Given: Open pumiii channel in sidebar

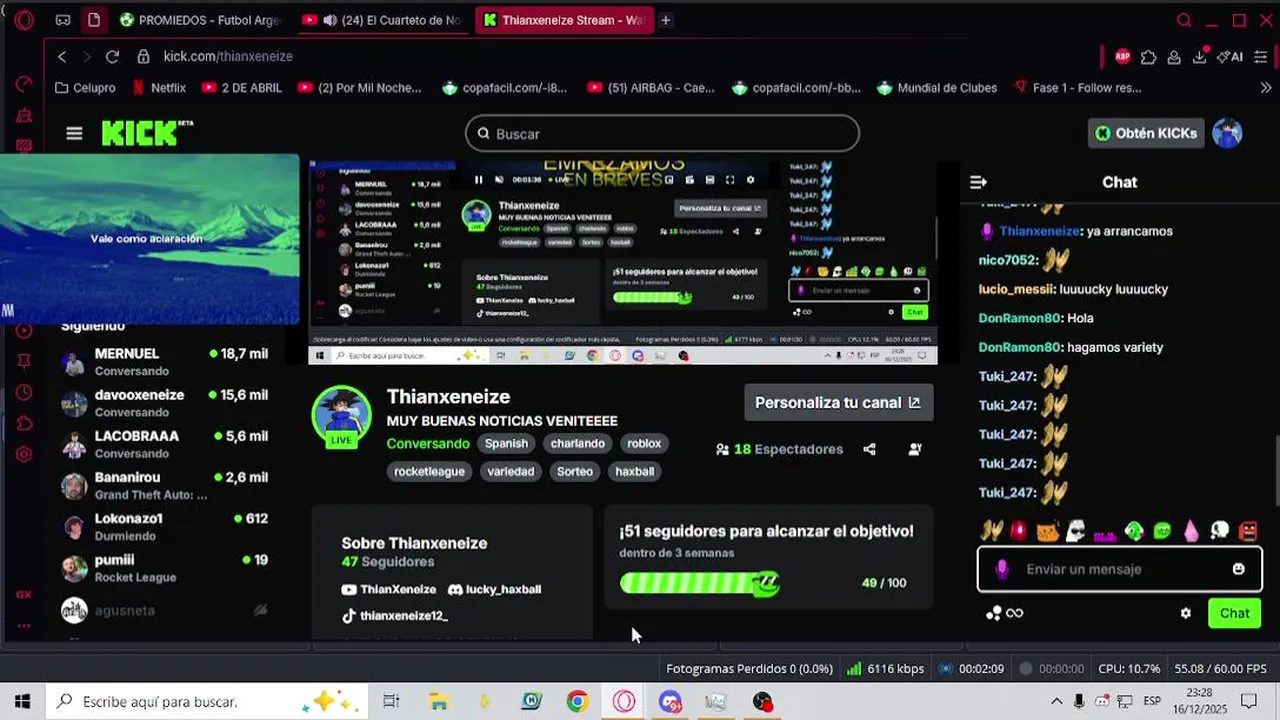Looking at the screenshot, I should (166, 568).
